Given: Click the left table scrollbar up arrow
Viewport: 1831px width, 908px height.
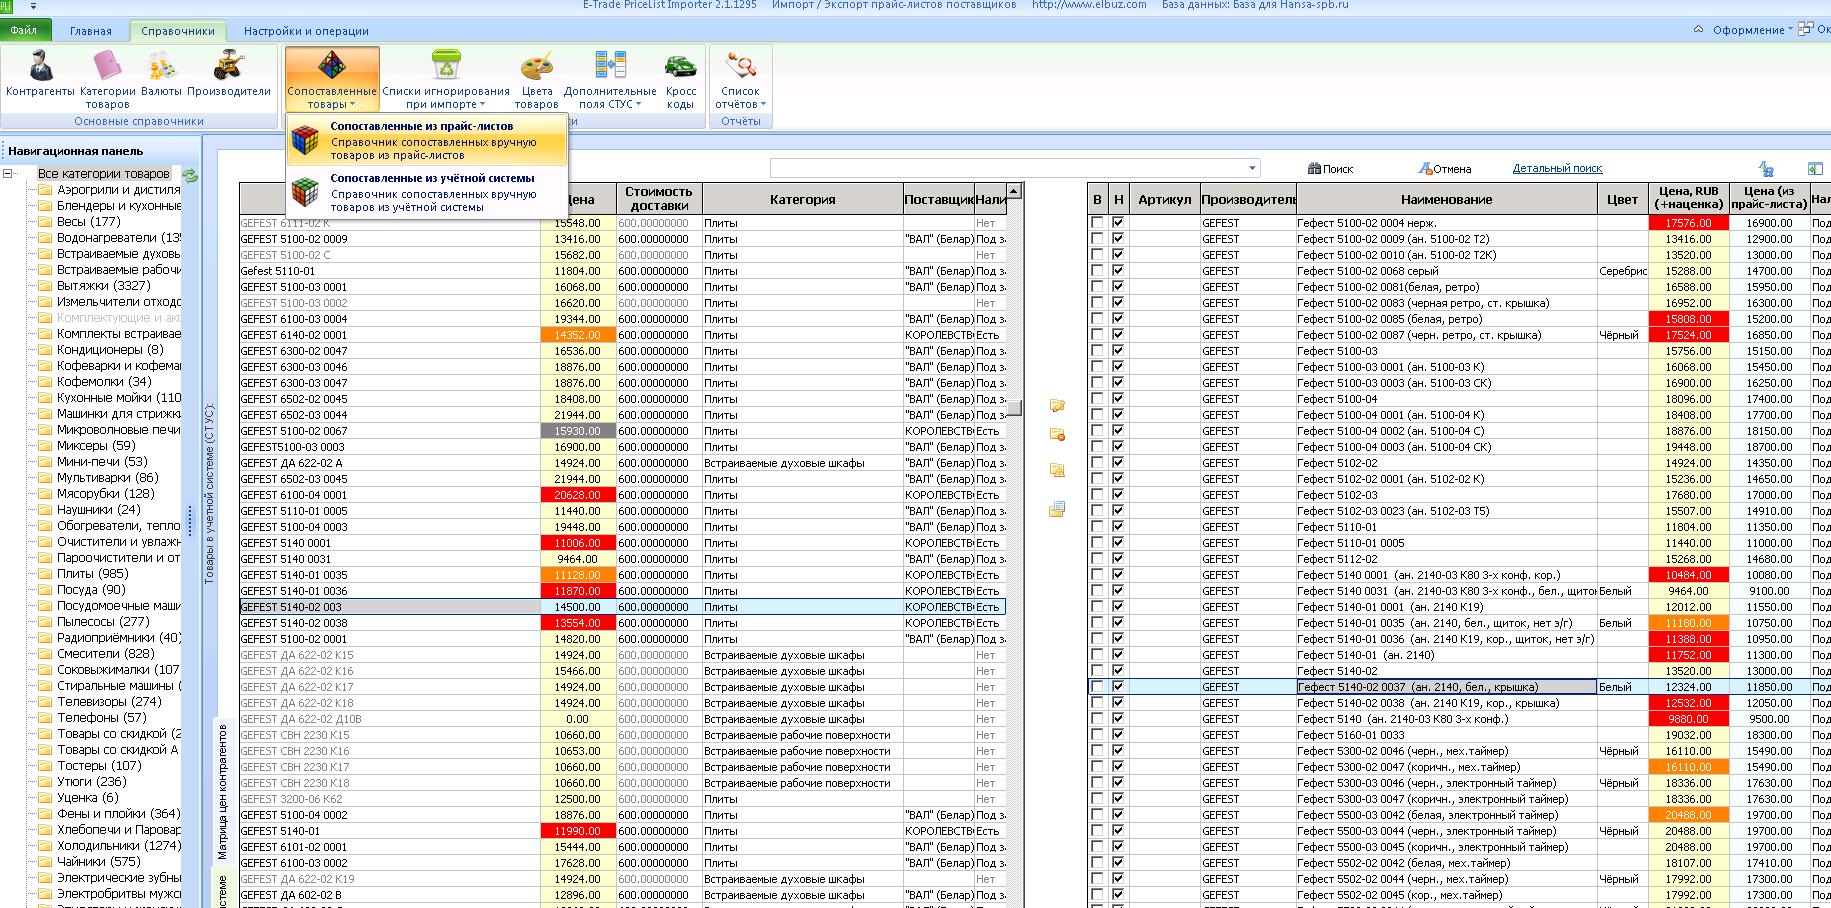Looking at the screenshot, I should click(1014, 191).
